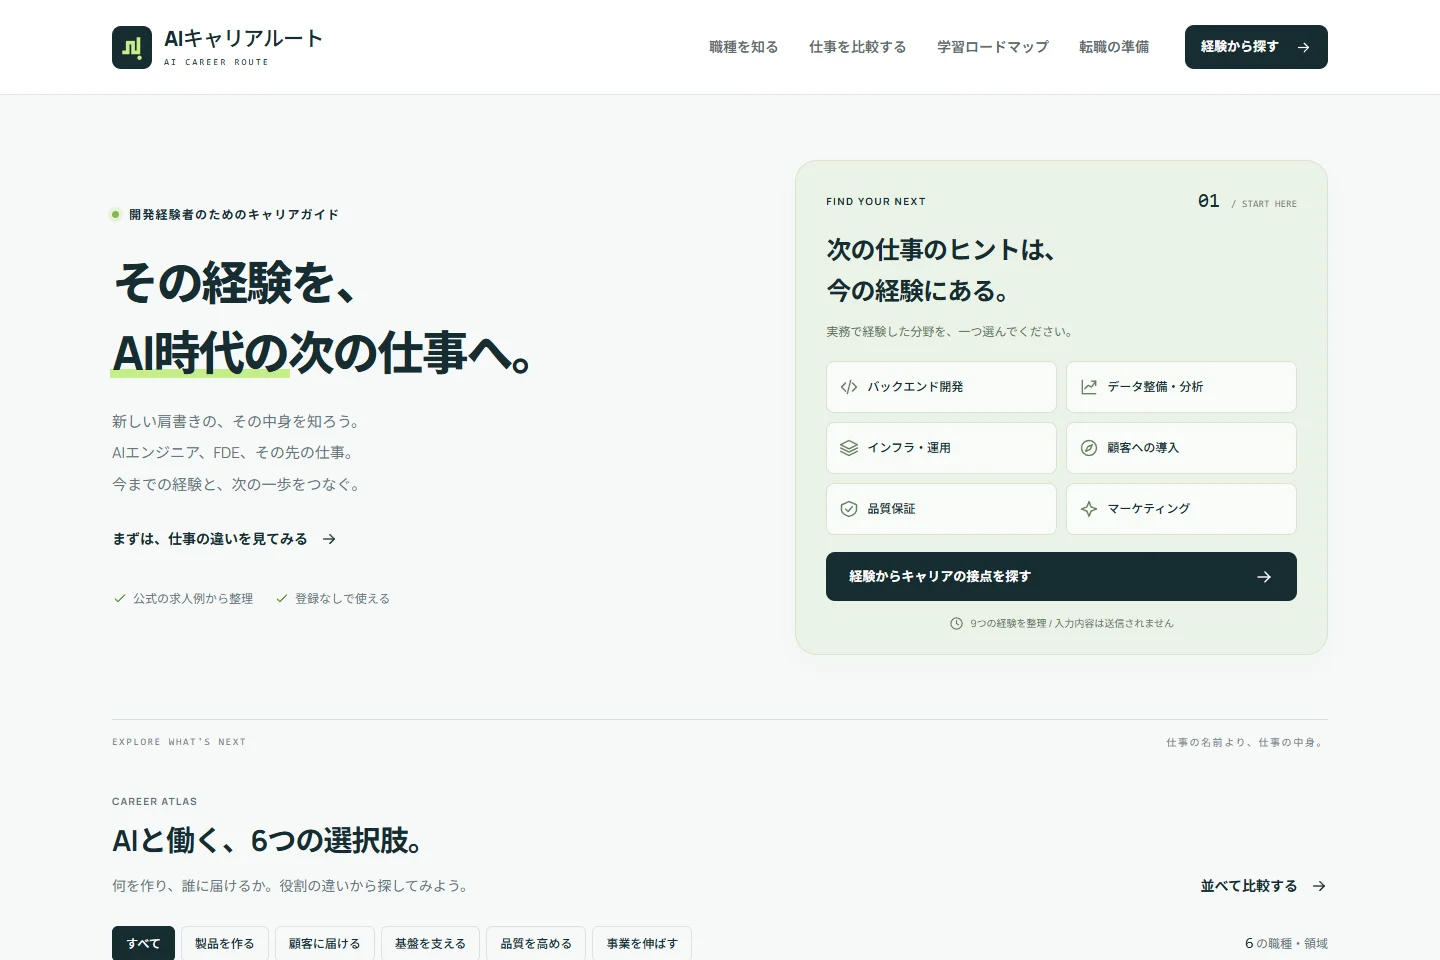Viewport: 1440px width, 960px height.
Task: Follow the まずは、仕事の違いを見てみる link
Action: tap(224, 539)
